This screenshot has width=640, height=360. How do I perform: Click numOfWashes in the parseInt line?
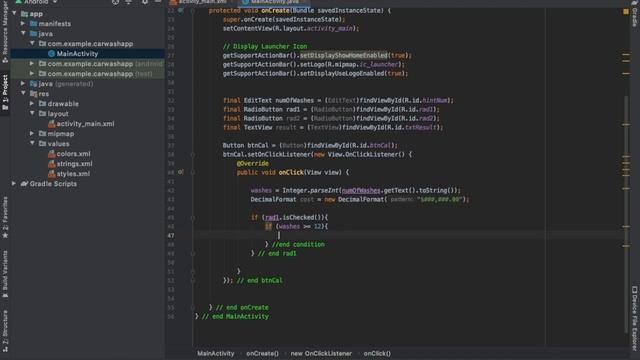361,191
